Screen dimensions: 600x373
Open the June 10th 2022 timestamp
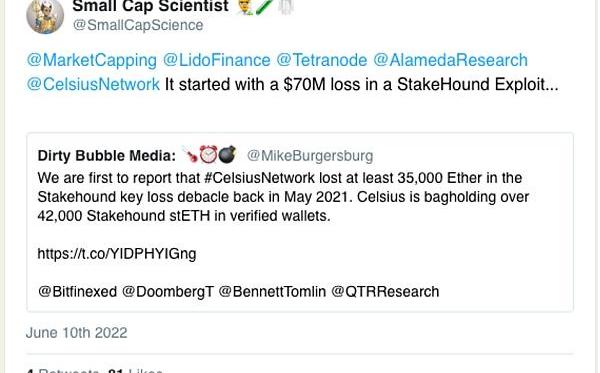[x=77, y=333]
